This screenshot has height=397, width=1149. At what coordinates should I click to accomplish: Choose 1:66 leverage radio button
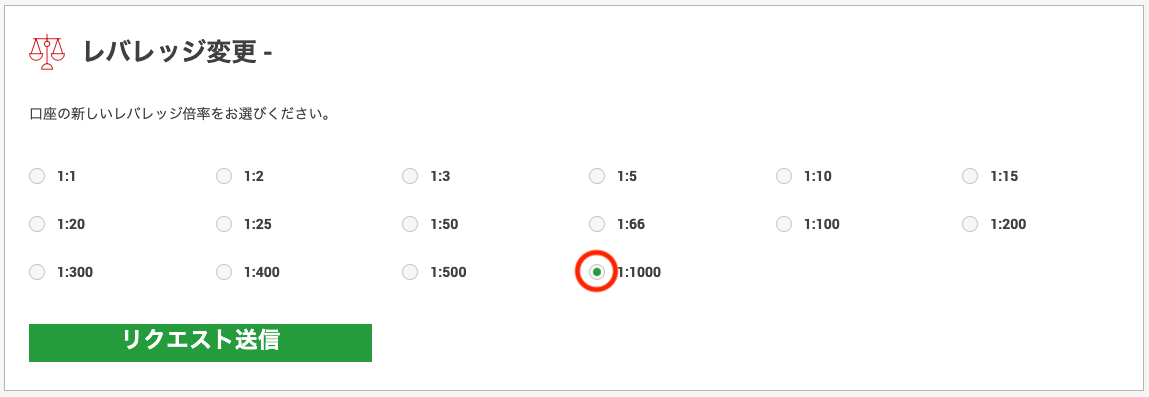click(x=597, y=224)
